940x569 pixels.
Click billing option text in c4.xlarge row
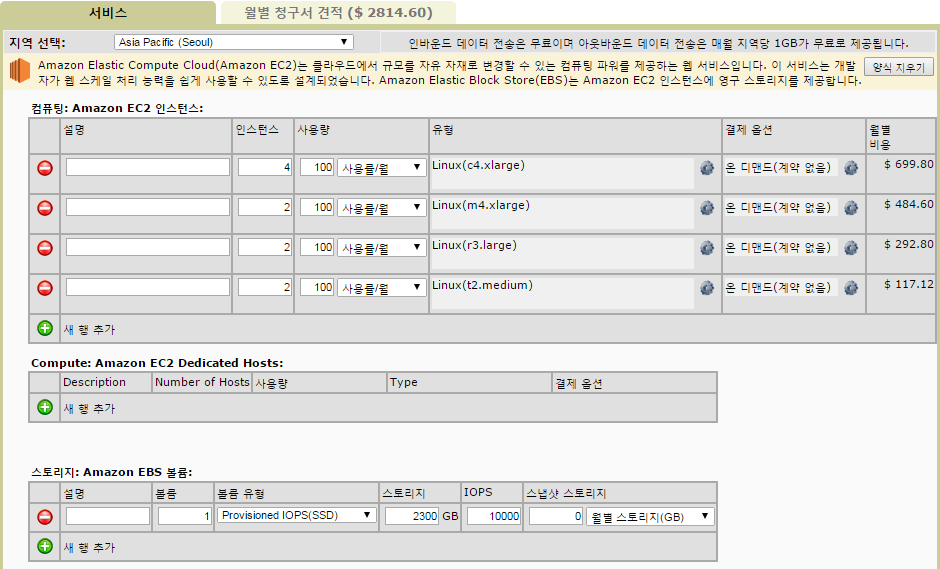(x=778, y=168)
